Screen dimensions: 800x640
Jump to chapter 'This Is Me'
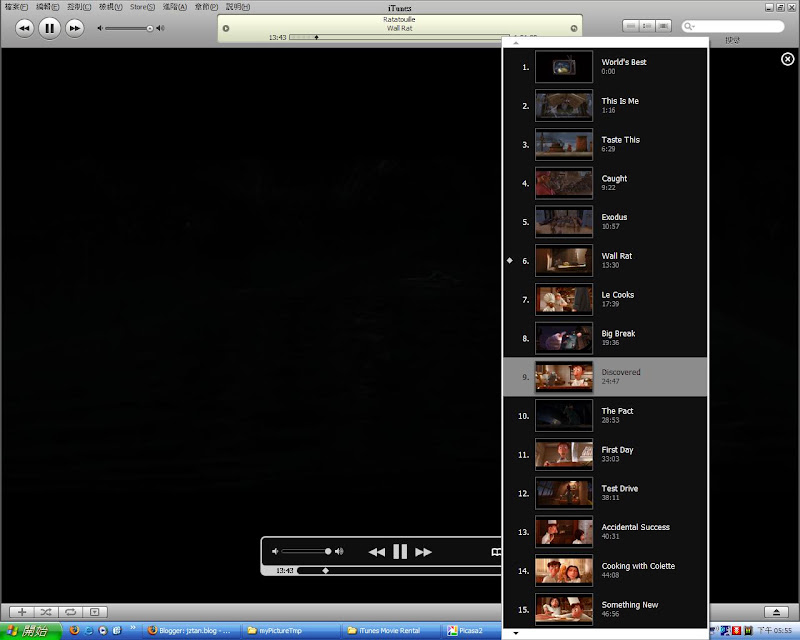pos(605,106)
